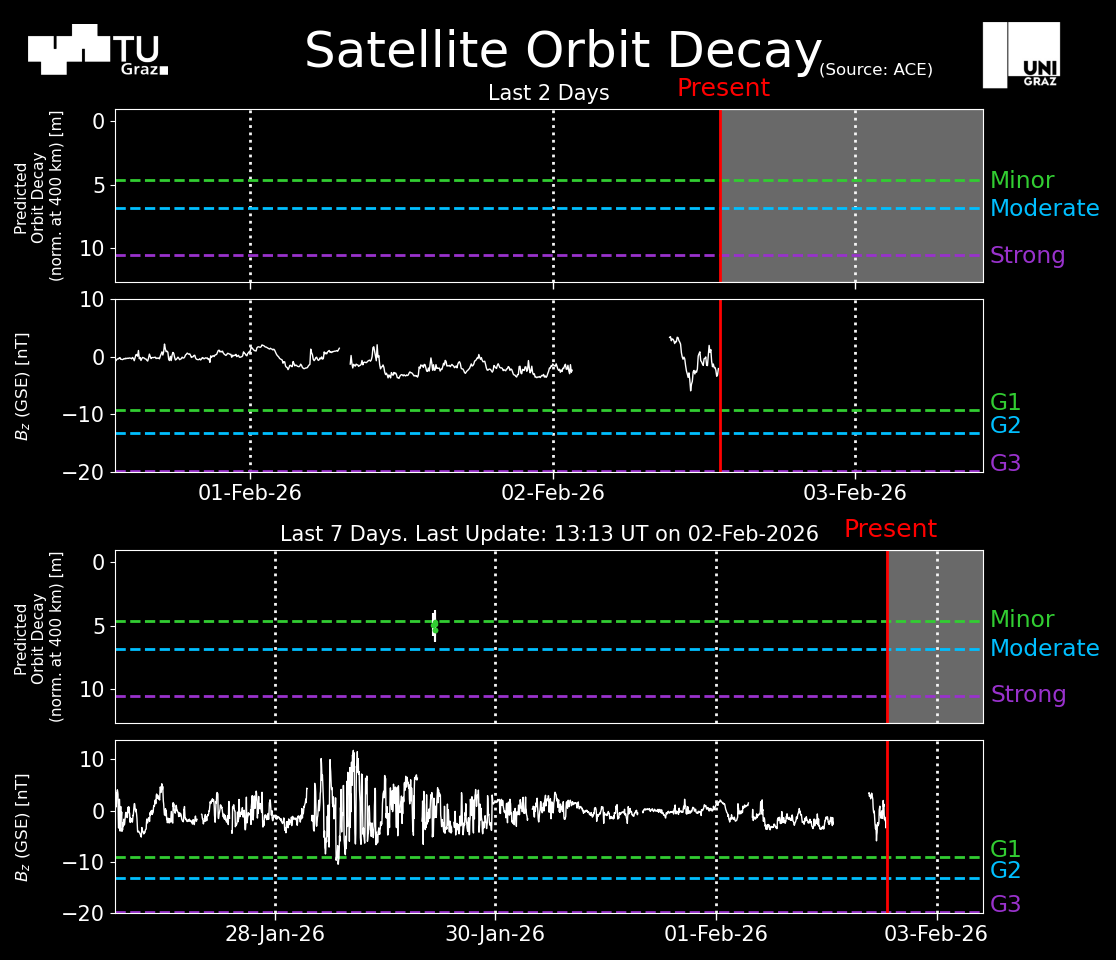
Task: Select the '28-Jan-26' date tick label
Action: (275, 934)
